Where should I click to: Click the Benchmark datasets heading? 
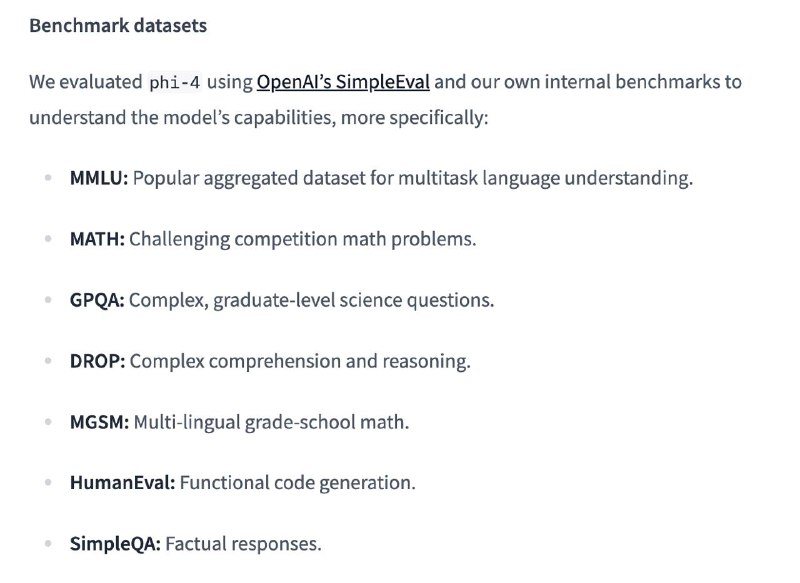click(118, 26)
